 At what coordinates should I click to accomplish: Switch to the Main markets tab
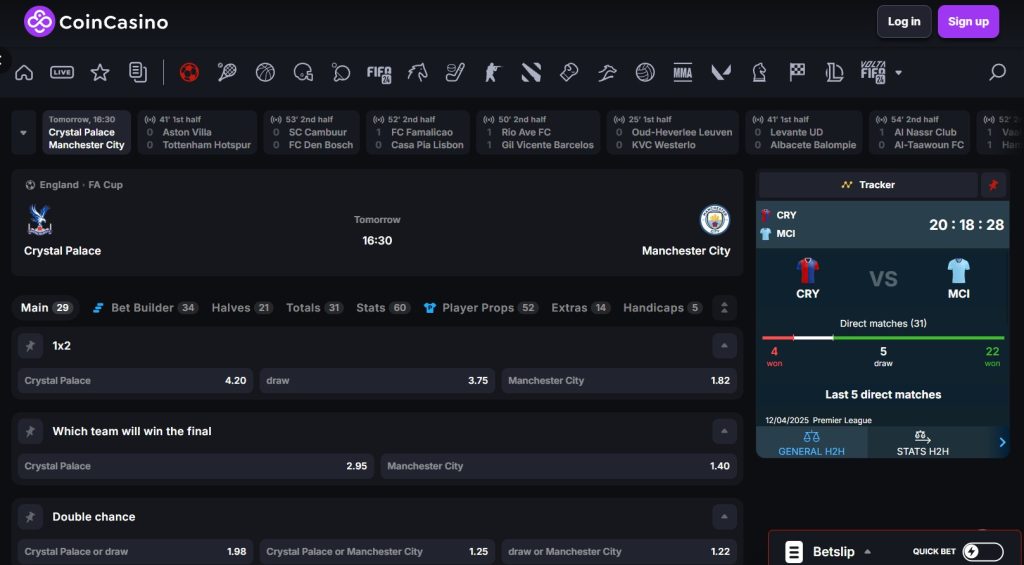pyautogui.click(x=46, y=308)
